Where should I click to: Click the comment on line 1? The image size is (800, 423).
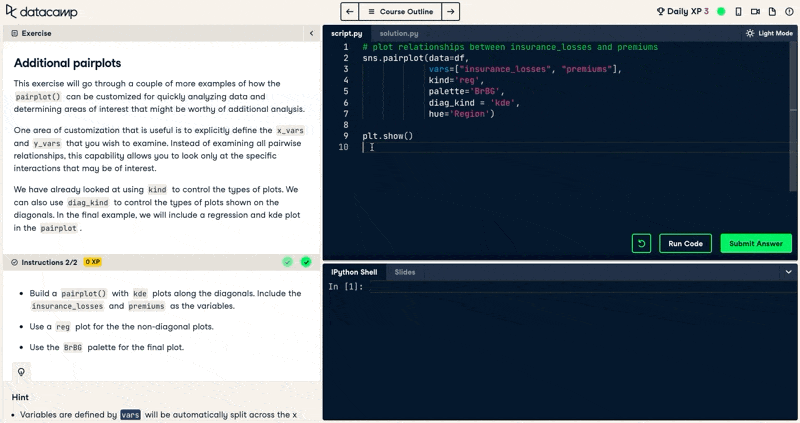click(510, 47)
